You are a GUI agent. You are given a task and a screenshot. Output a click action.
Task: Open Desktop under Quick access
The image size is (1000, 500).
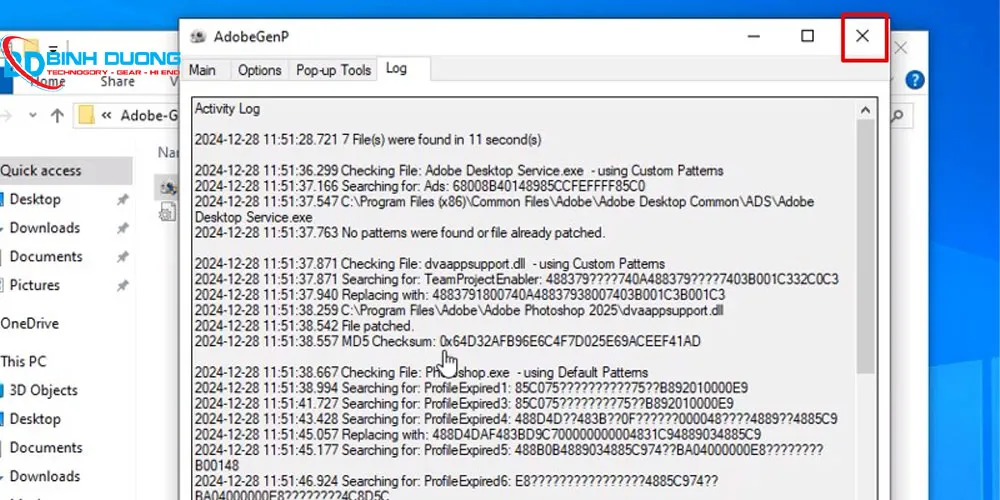[35, 199]
